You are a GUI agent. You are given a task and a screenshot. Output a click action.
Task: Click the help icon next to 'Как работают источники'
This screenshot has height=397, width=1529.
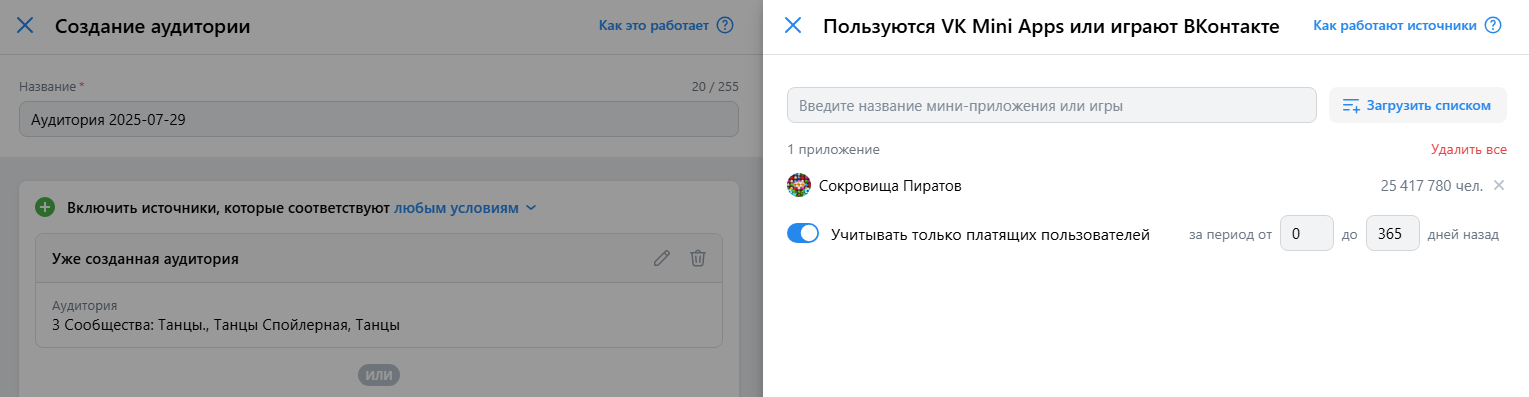[x=1493, y=26]
